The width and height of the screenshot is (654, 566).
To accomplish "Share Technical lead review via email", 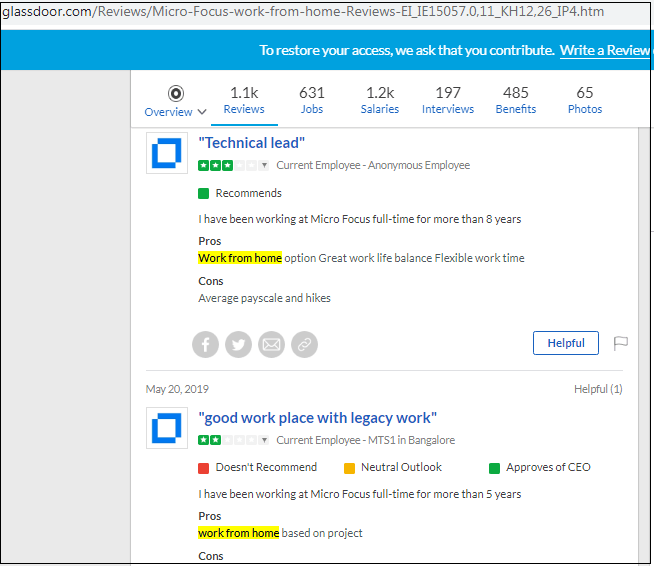I will (x=271, y=345).
